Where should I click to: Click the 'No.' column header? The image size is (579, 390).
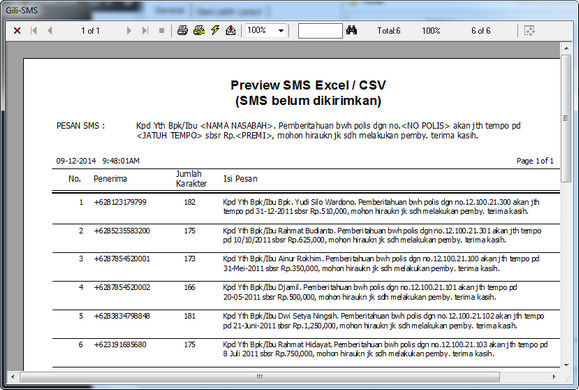pos(75,179)
